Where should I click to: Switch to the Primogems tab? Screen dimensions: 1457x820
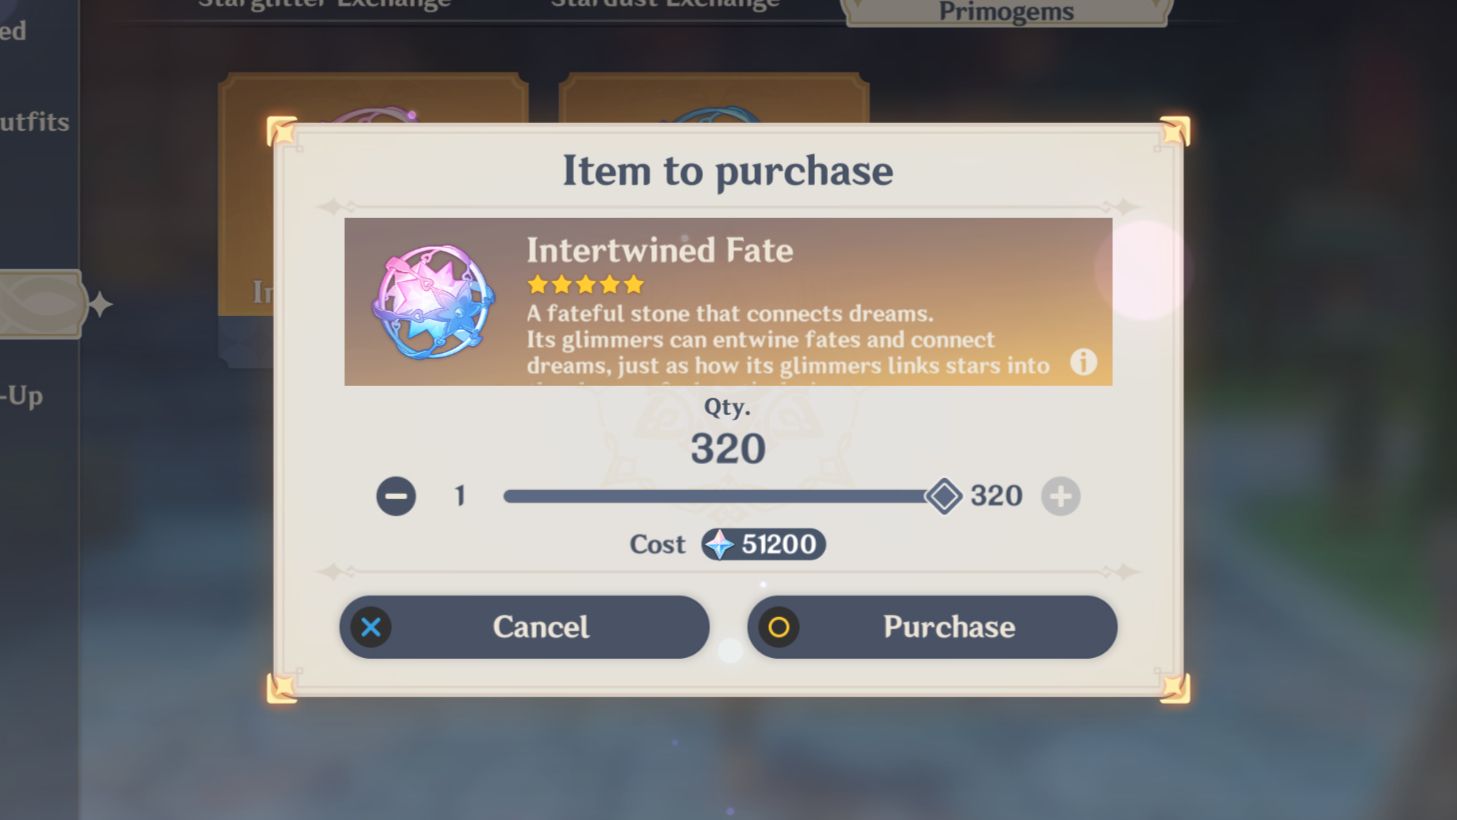pyautogui.click(x=1006, y=12)
